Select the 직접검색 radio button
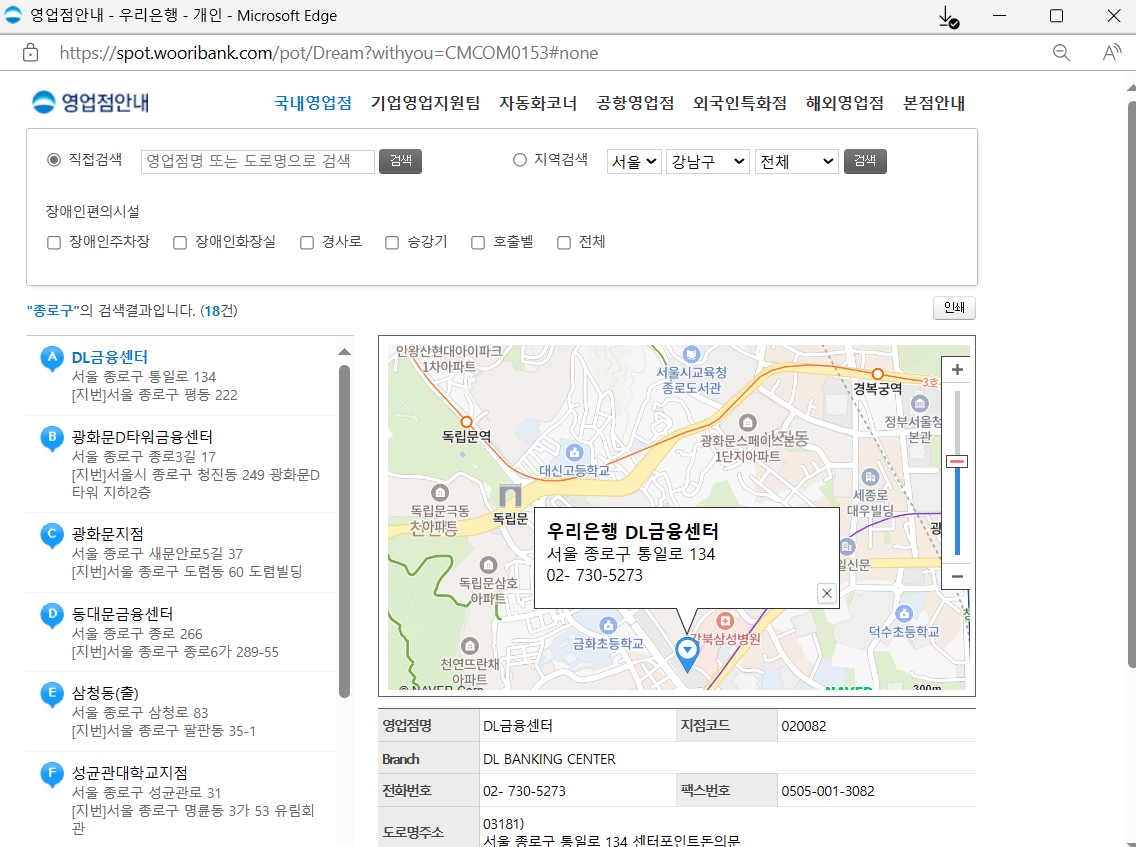The image size is (1136, 847). coord(54,159)
